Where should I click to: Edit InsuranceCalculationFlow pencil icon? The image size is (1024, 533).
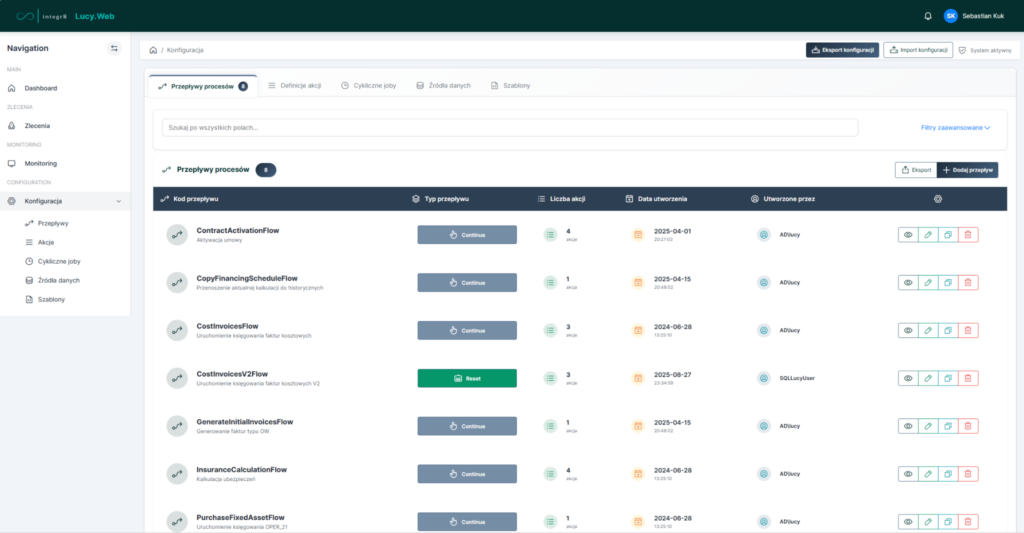[928, 474]
